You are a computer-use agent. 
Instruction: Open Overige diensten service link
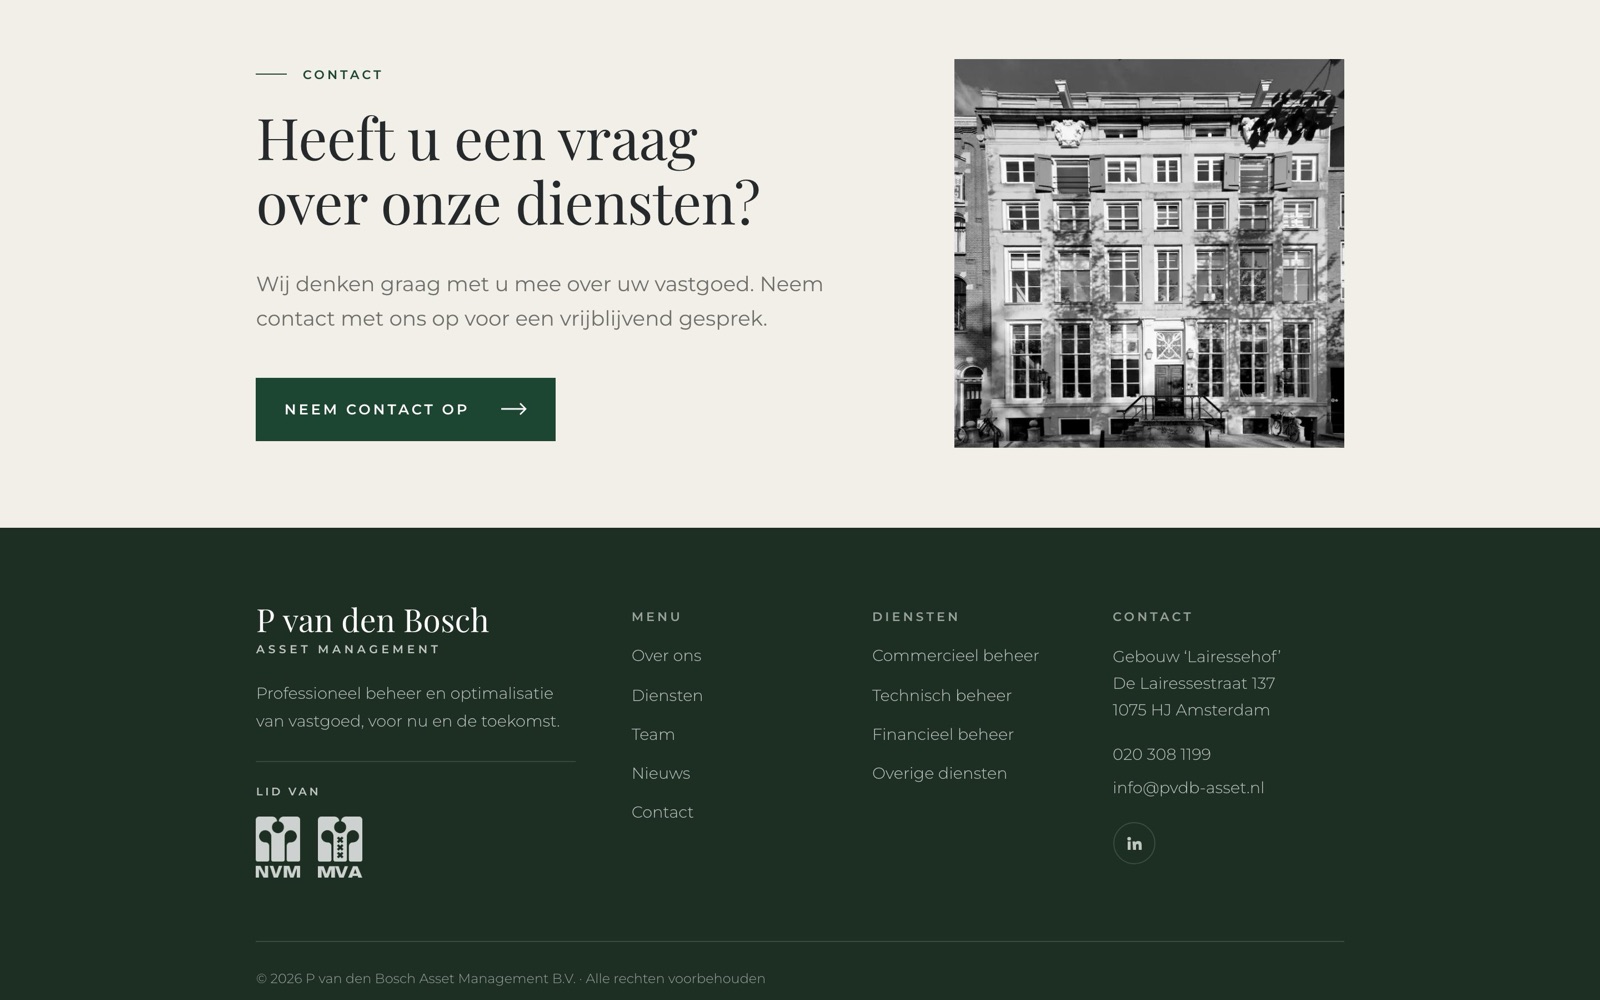tap(939, 773)
